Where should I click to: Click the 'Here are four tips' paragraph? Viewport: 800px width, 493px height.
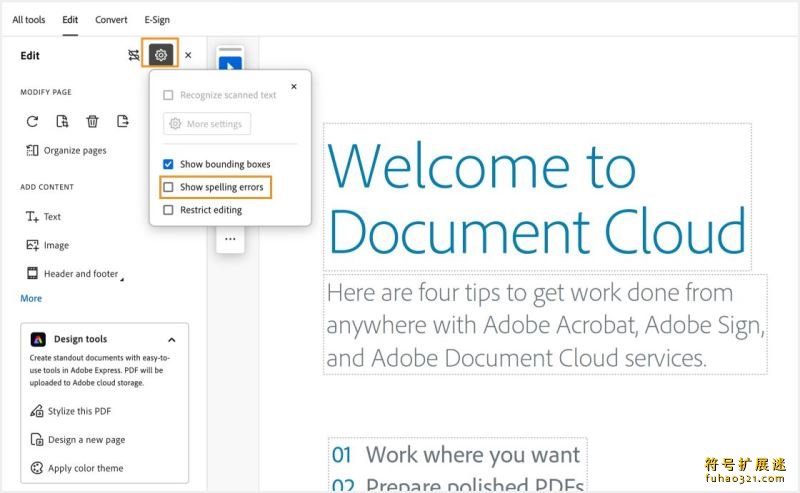tap(545, 325)
